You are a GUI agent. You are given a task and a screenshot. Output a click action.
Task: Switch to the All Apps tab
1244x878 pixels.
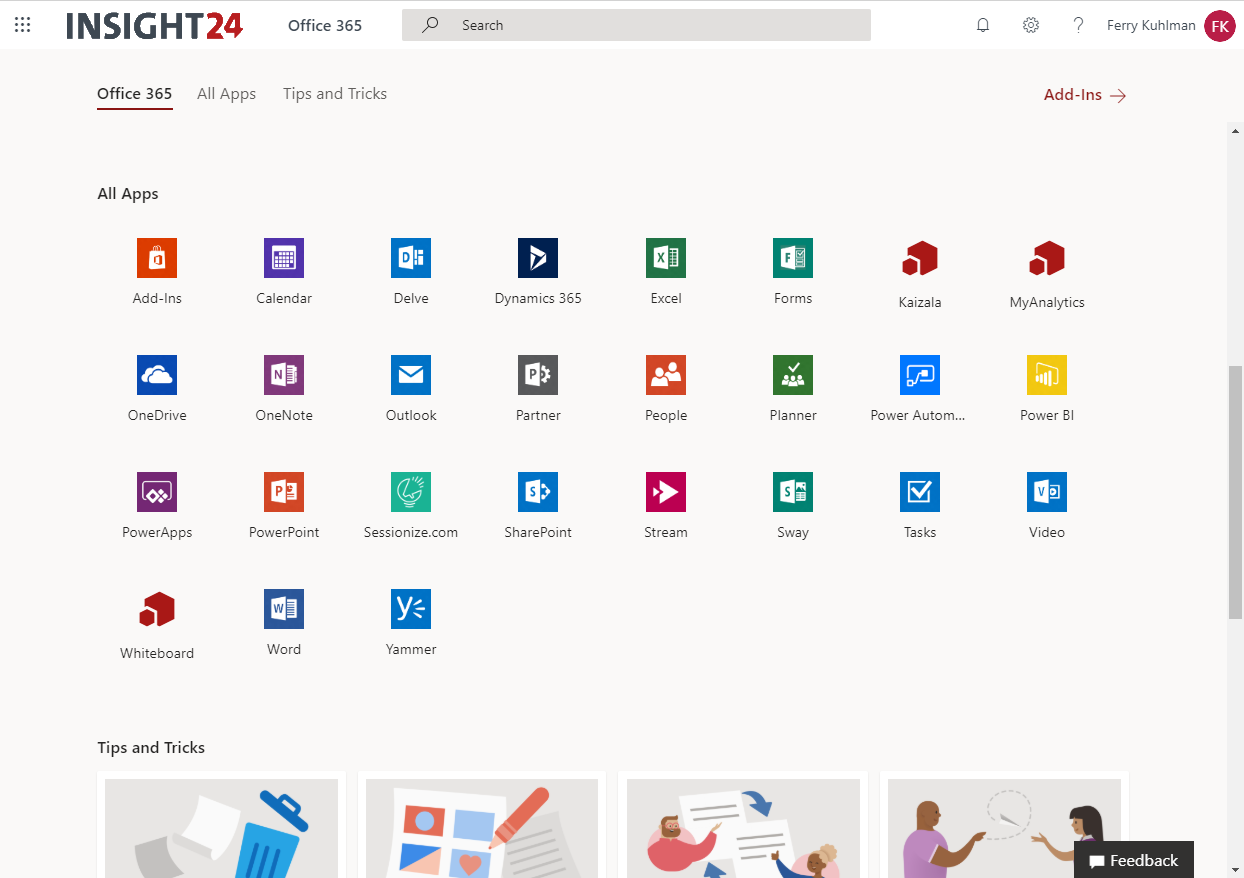click(x=227, y=94)
